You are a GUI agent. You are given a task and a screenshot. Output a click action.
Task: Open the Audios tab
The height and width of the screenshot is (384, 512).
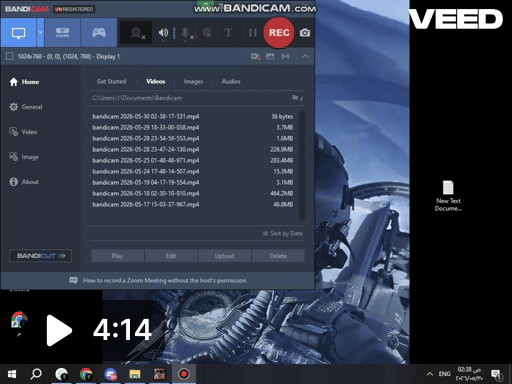(231, 82)
